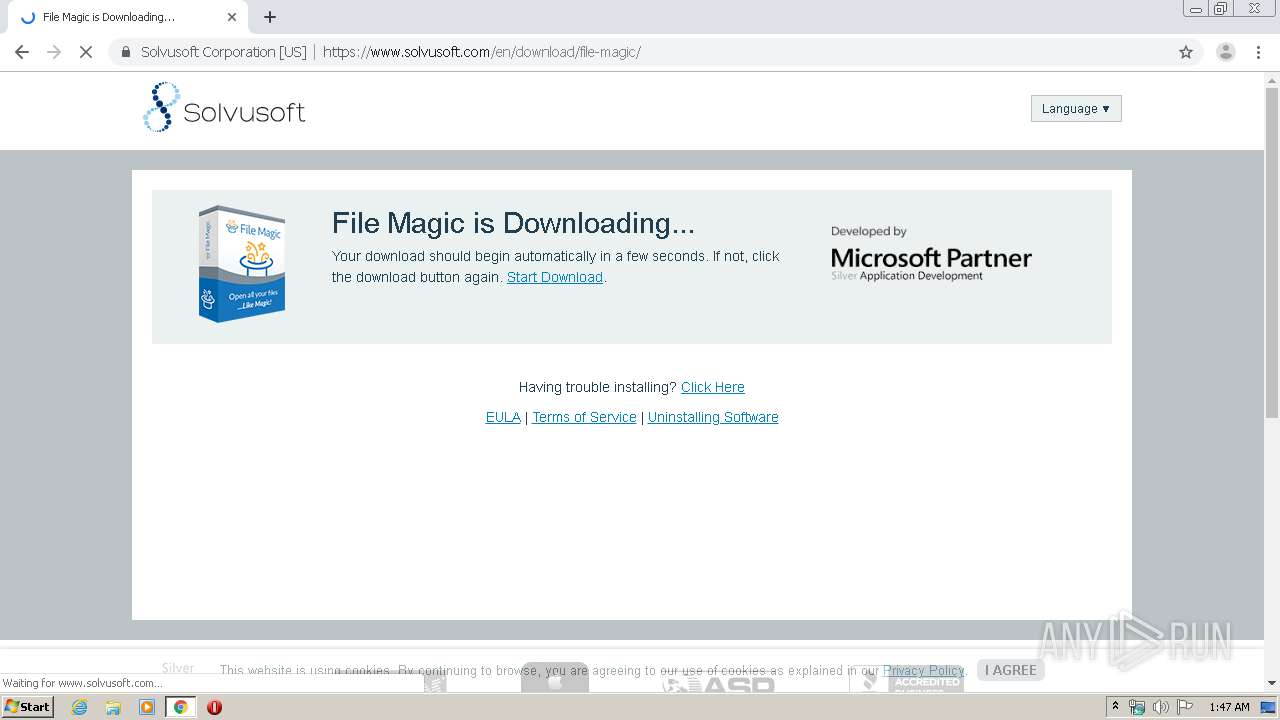Click the browser forward arrow

click(x=54, y=52)
